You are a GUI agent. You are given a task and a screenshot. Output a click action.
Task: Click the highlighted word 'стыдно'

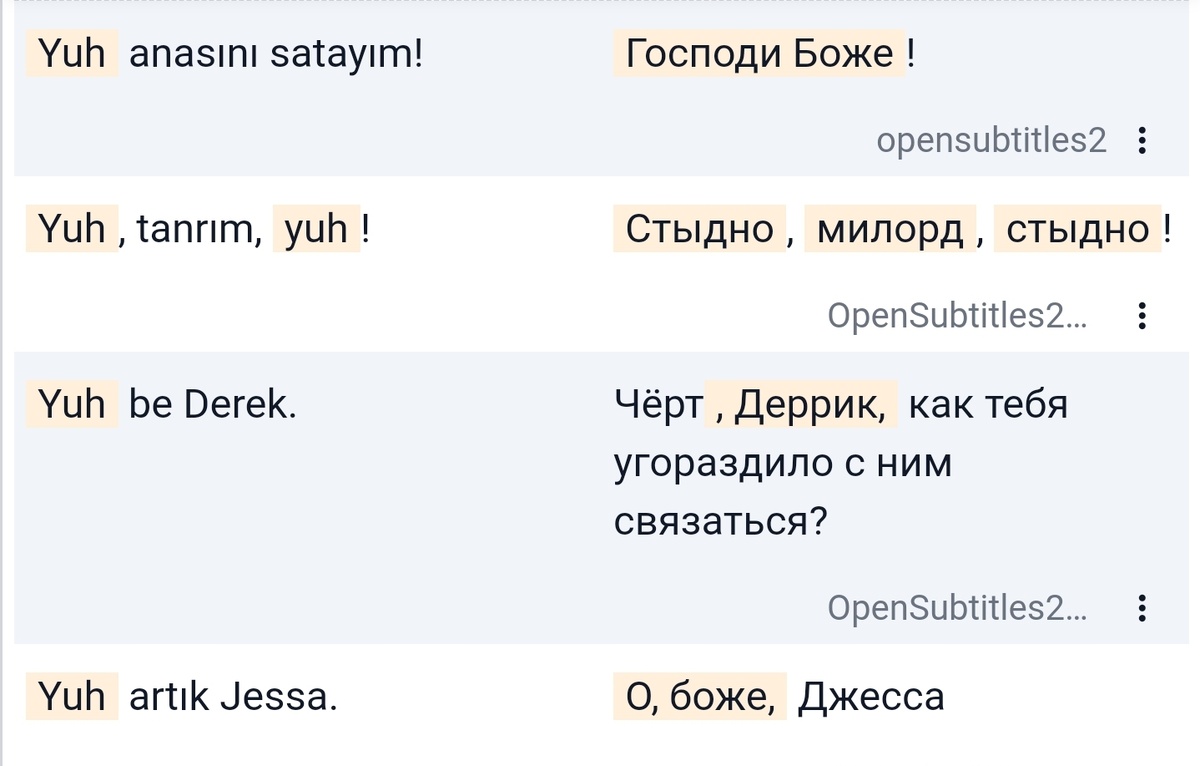click(x=1078, y=229)
